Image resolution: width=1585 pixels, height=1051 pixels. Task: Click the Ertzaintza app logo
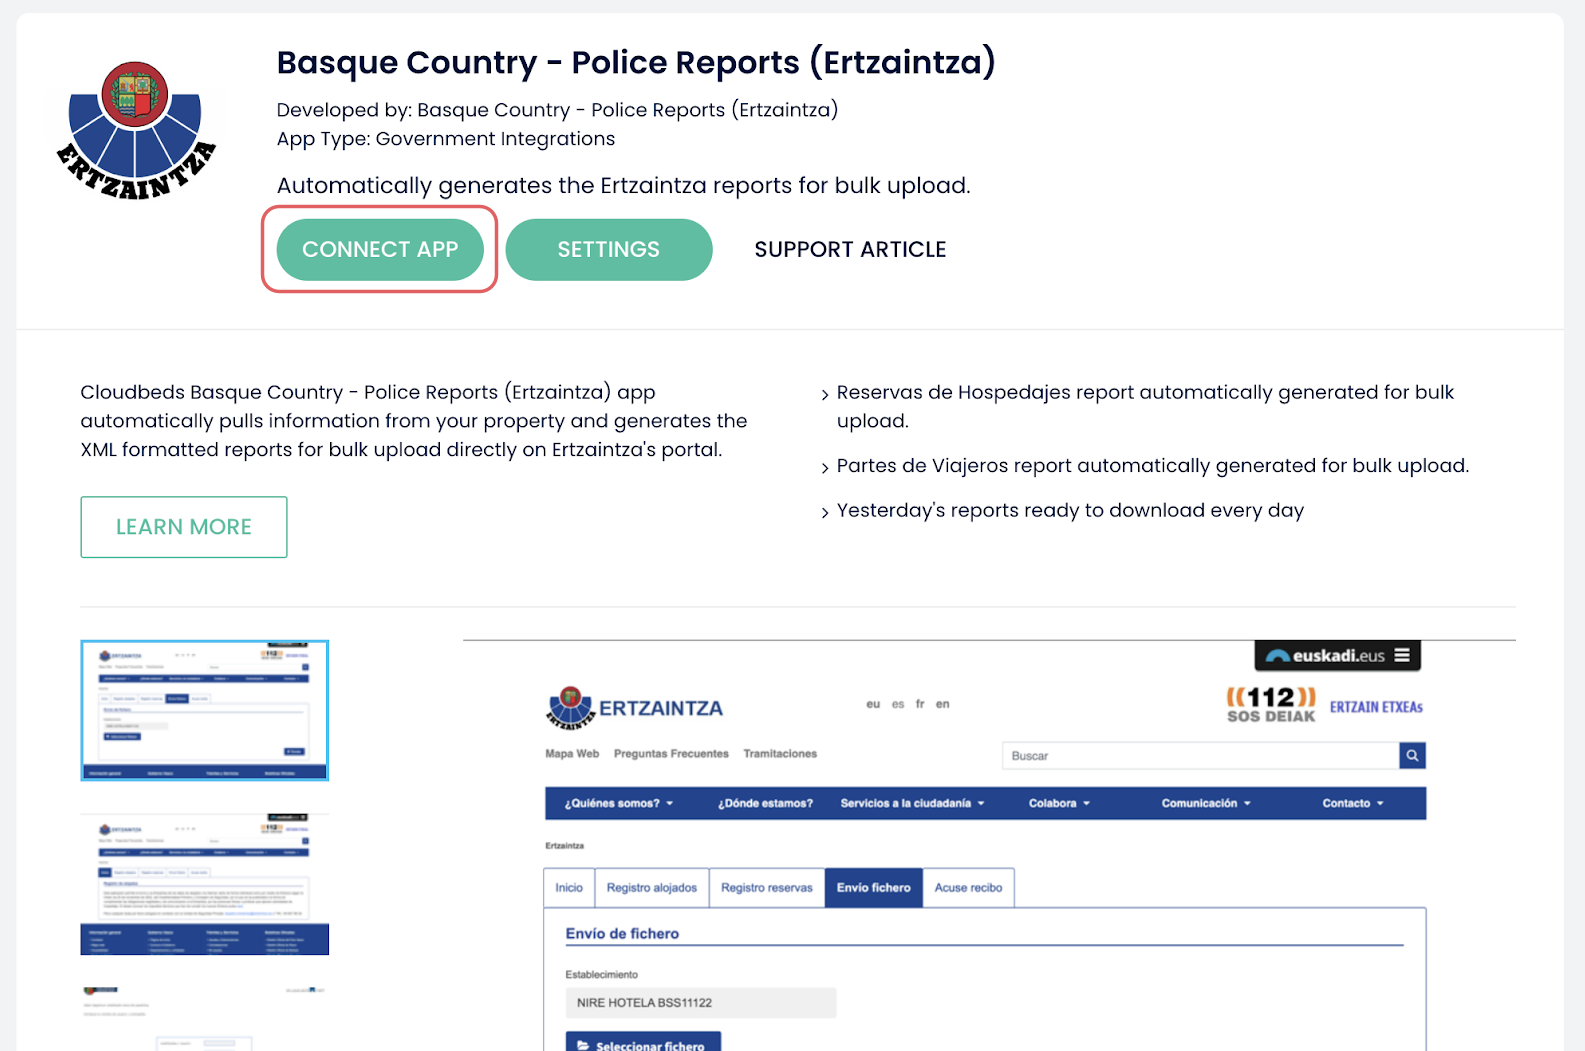[136, 130]
